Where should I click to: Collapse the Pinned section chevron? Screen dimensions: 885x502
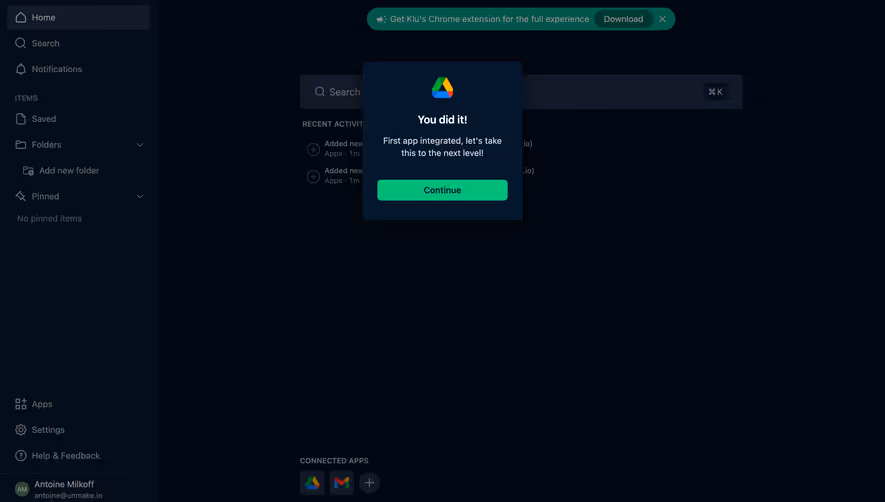click(x=140, y=197)
